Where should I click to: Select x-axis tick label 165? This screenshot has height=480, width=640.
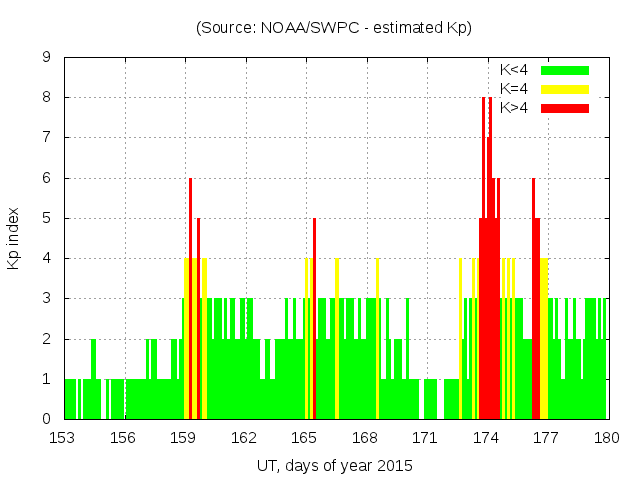click(304, 437)
